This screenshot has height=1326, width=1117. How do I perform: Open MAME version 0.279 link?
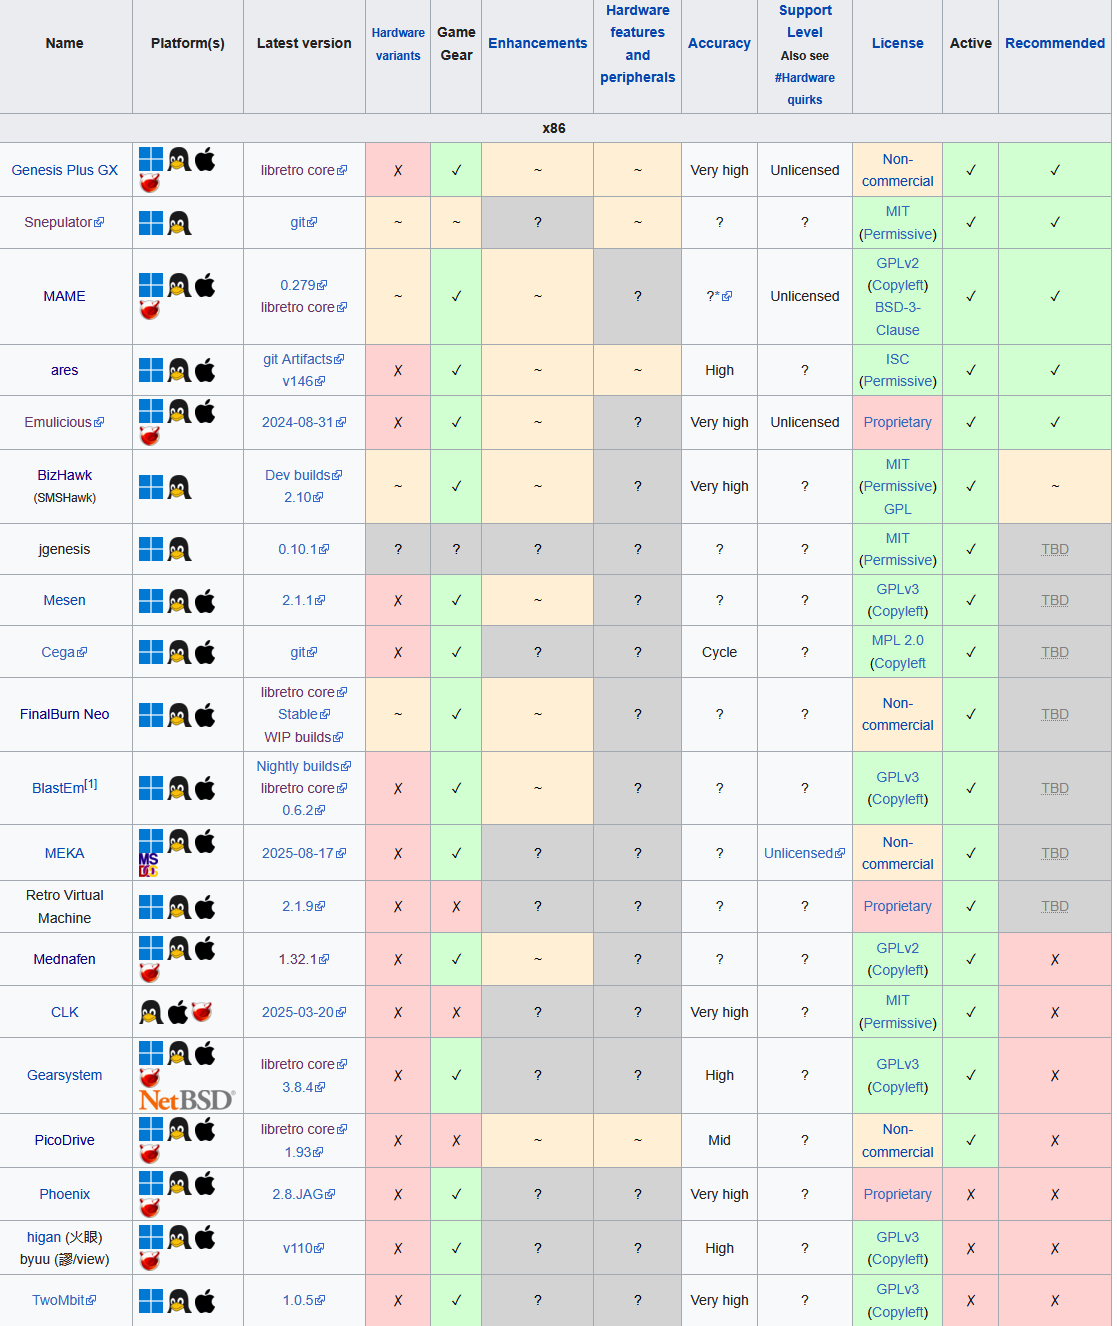click(x=304, y=285)
